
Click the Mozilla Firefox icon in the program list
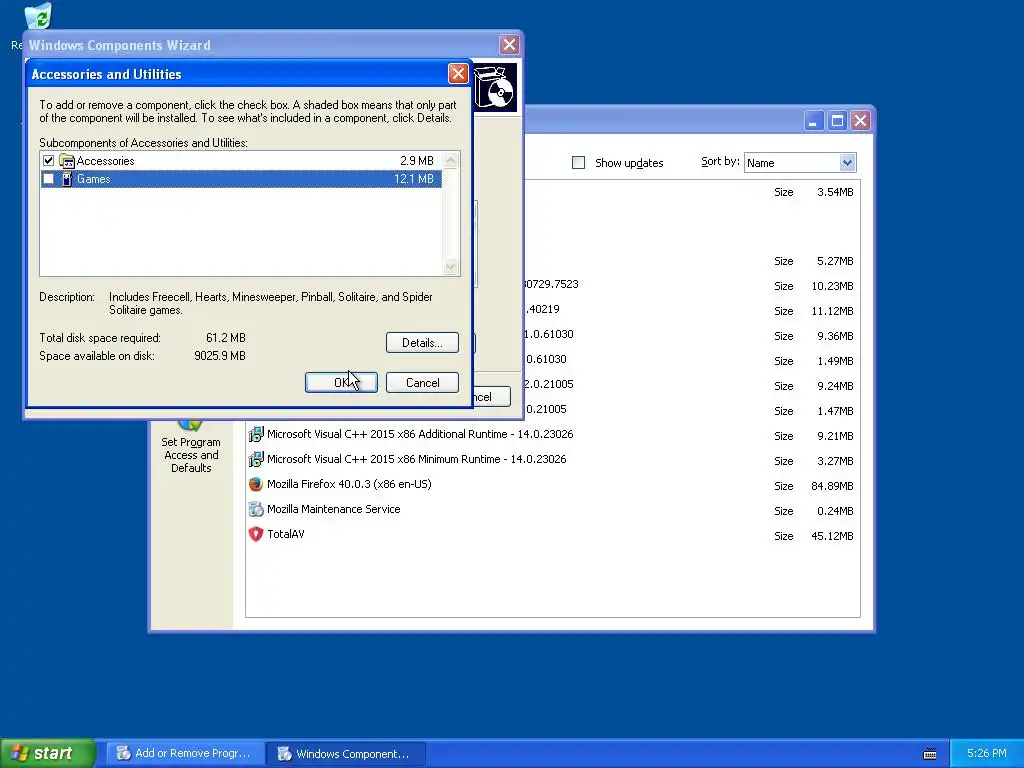click(255, 484)
